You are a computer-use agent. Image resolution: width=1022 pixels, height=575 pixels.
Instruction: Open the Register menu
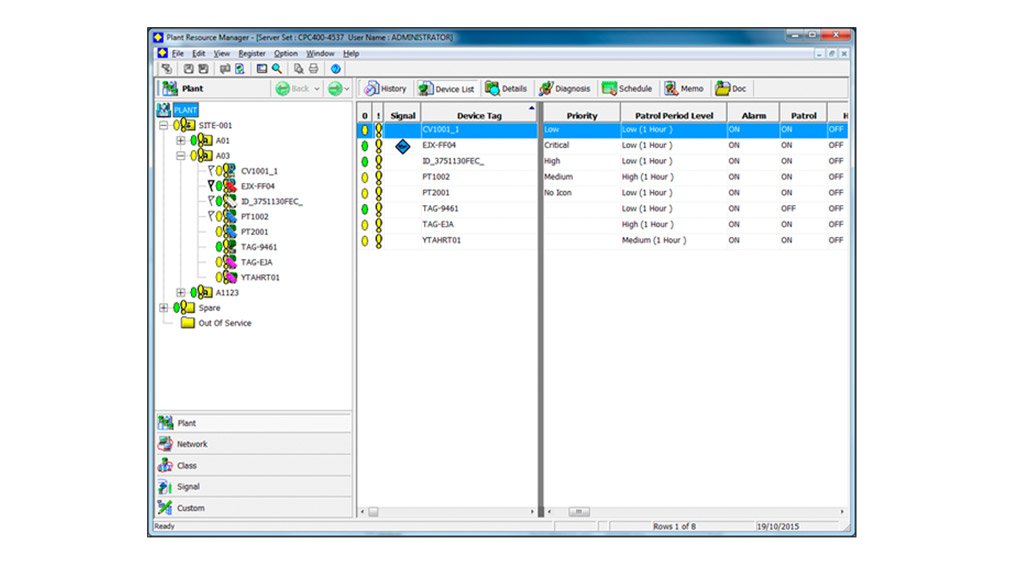coord(252,53)
